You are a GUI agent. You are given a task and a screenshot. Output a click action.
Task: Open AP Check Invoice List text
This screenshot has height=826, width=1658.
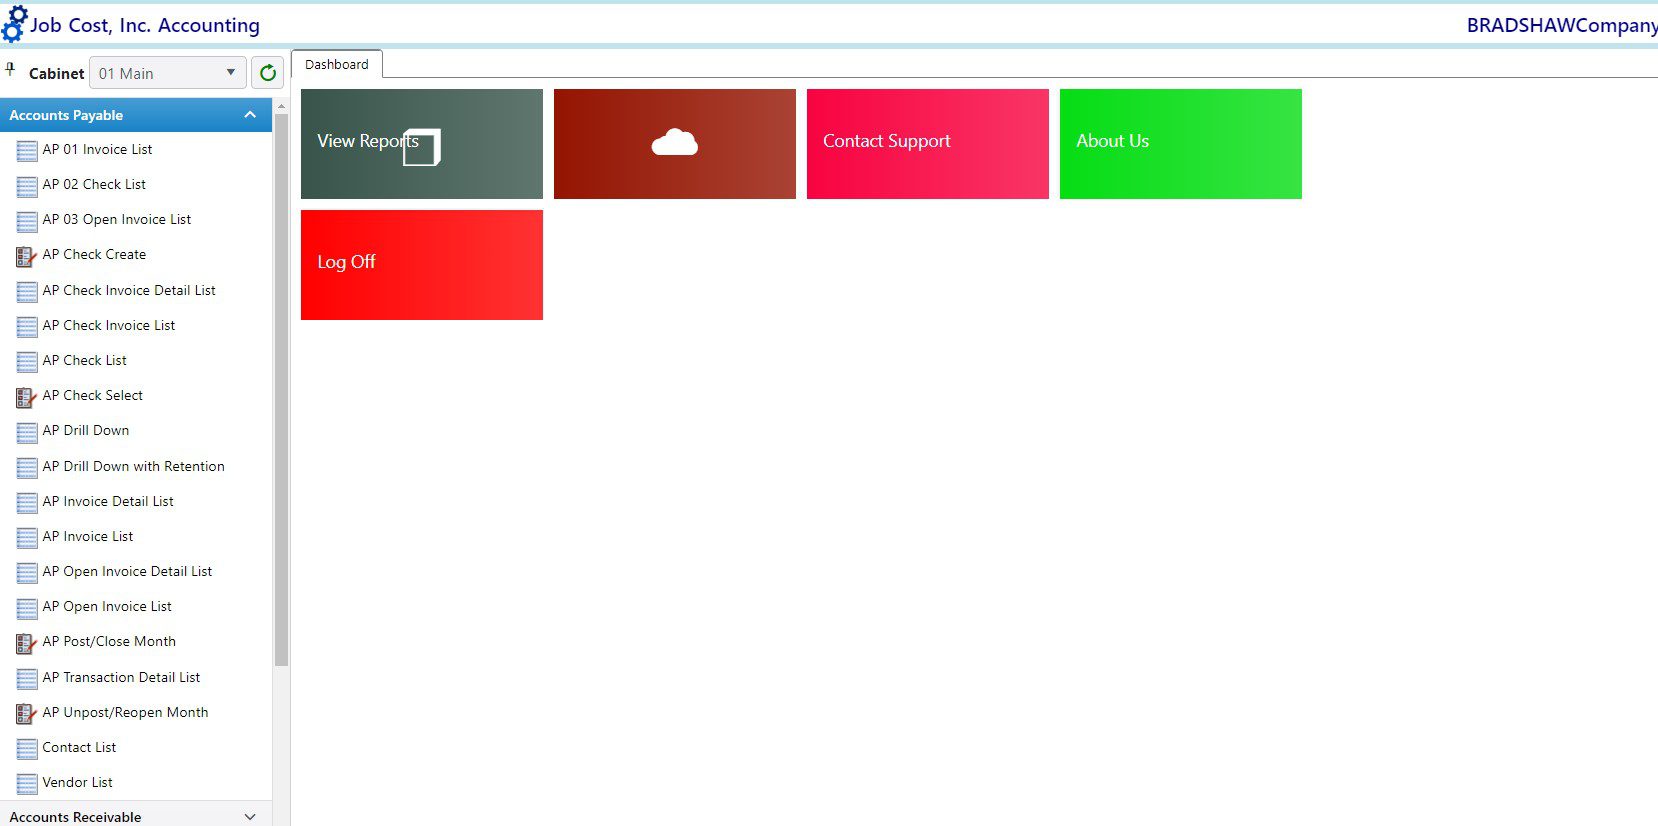tap(109, 325)
